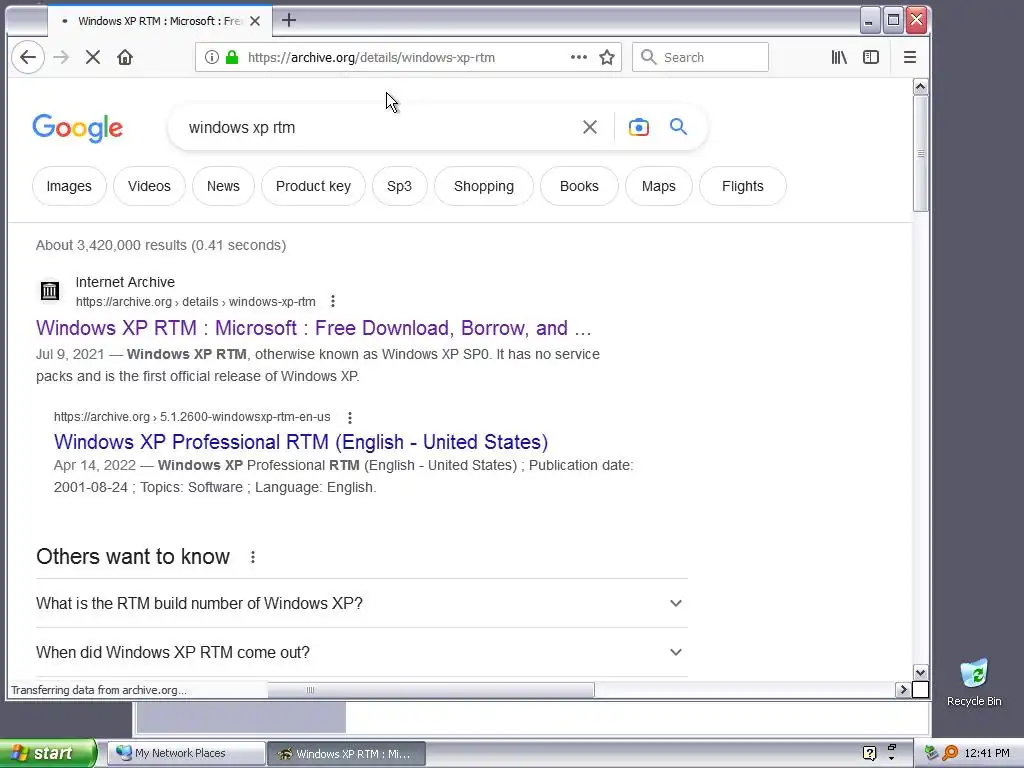1024x768 pixels.
Task: Open options dots beside the archive.org windows-xp-rtm URL
Action: coord(333,301)
